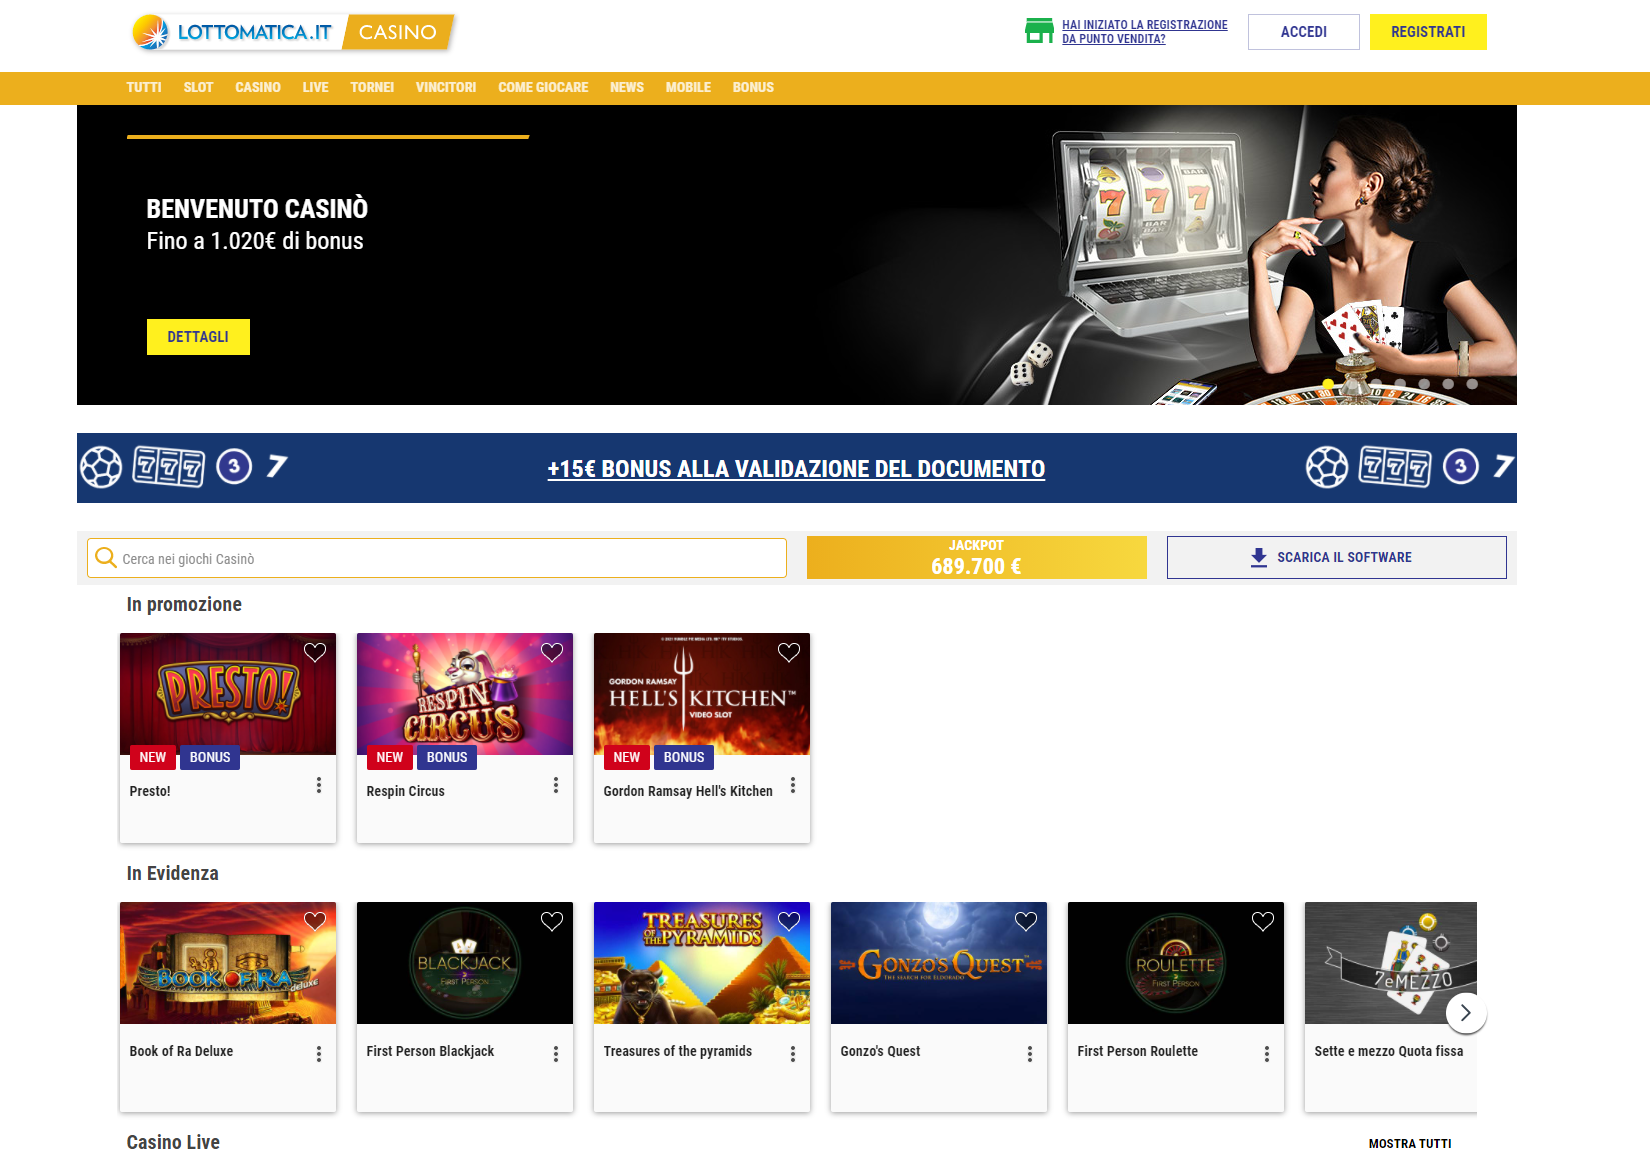The height and width of the screenshot is (1166, 1650).
Task: Open the BONUS navigation item
Action: click(x=753, y=87)
